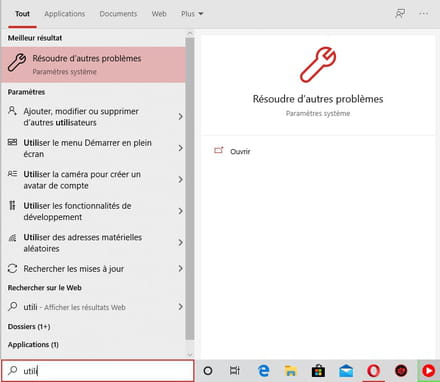Click scroll up arrow of results list
The width and height of the screenshot is (440, 382).
coord(190,34)
